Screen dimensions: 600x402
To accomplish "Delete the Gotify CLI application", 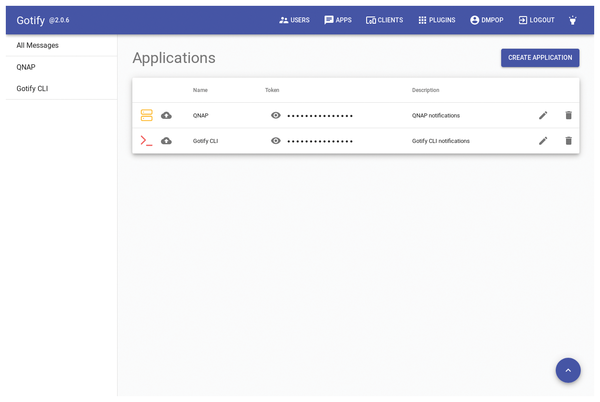I will click(x=569, y=141).
